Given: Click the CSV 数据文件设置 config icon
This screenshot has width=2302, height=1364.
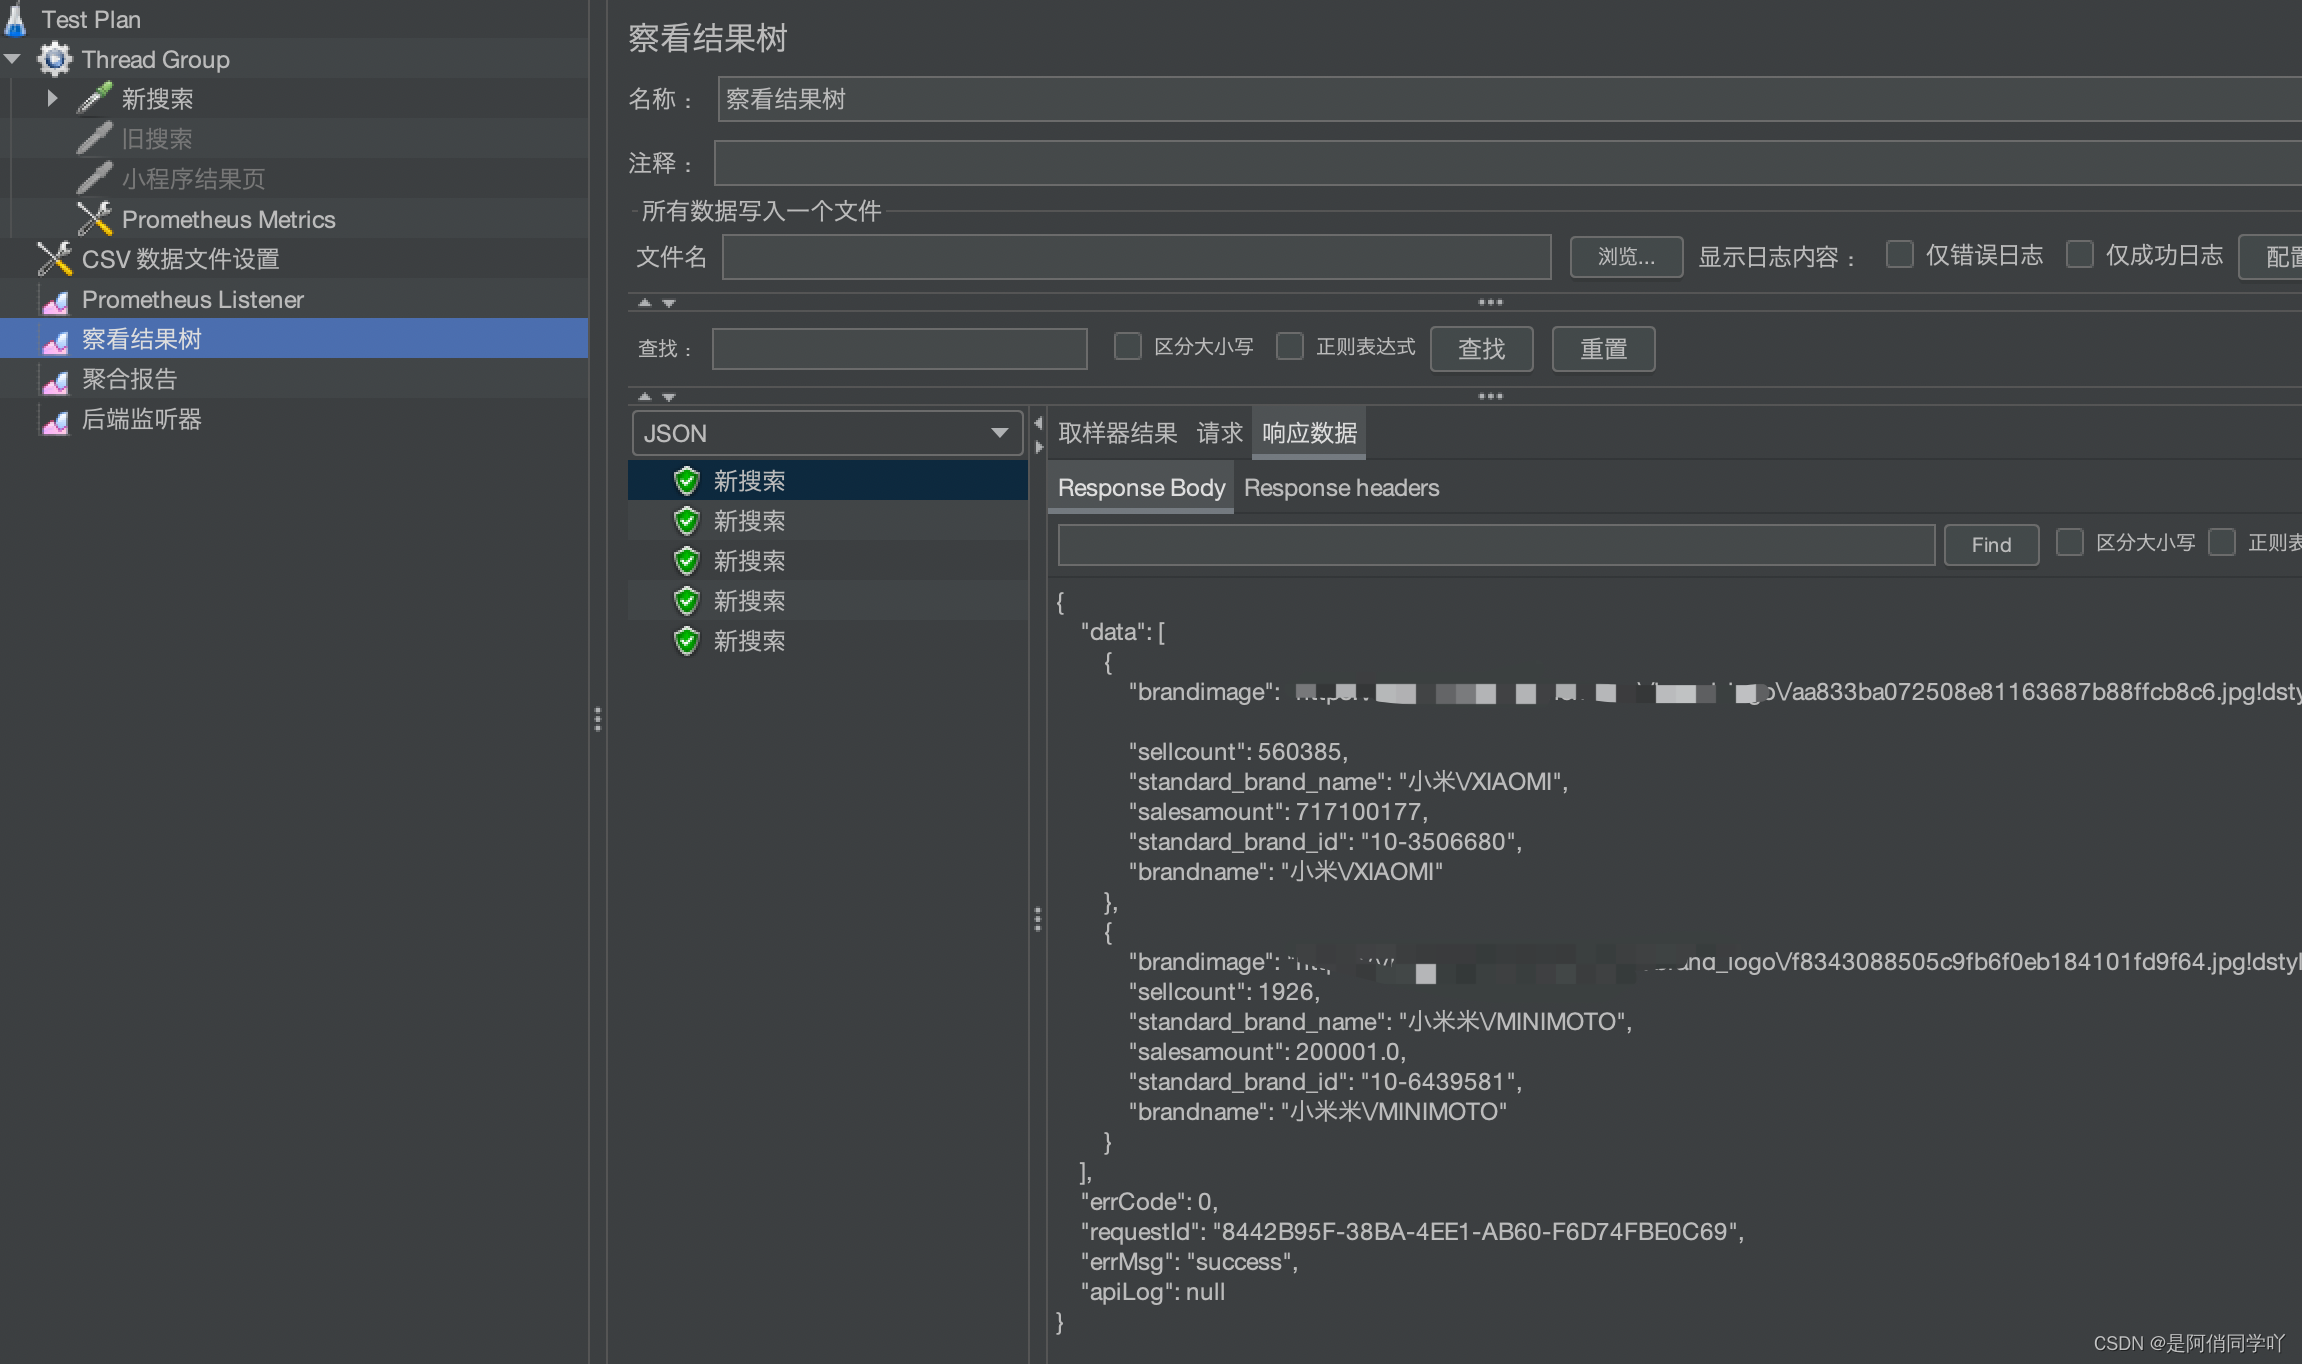Looking at the screenshot, I should pyautogui.click(x=54, y=258).
